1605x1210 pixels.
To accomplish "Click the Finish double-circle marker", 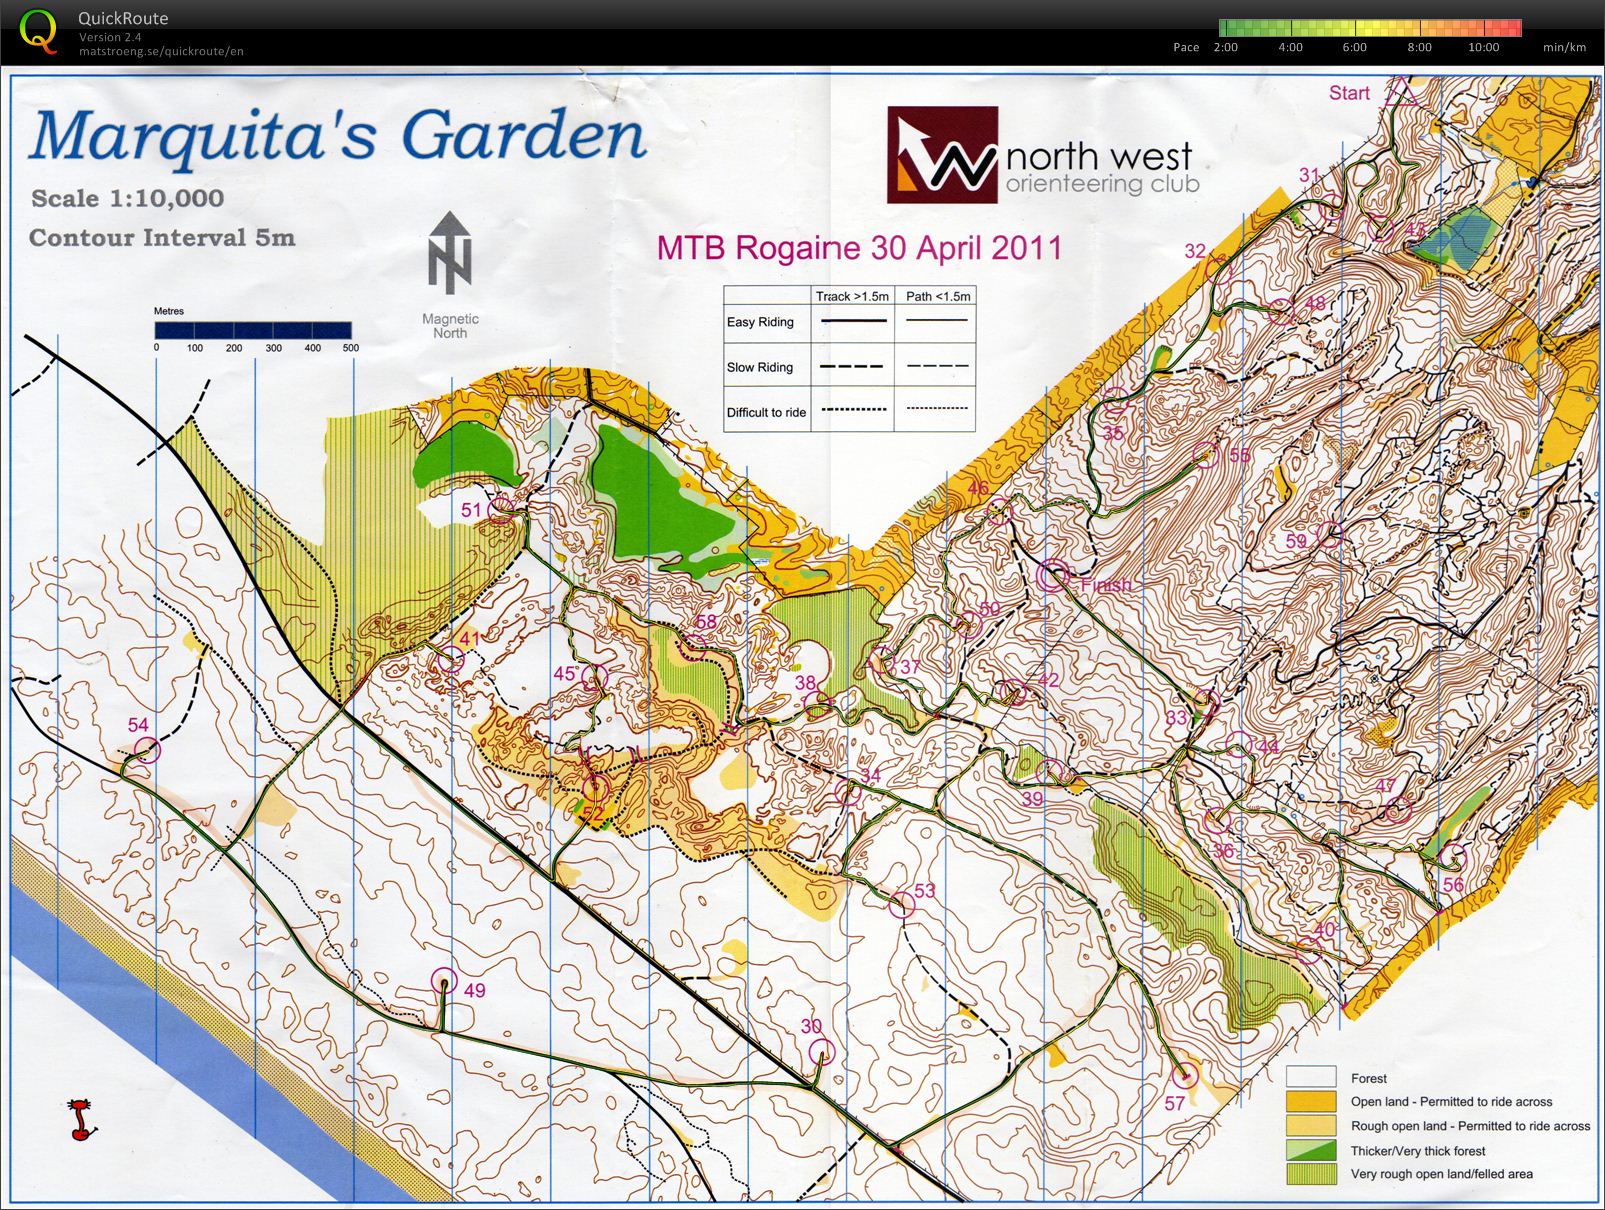I will (1053, 575).
